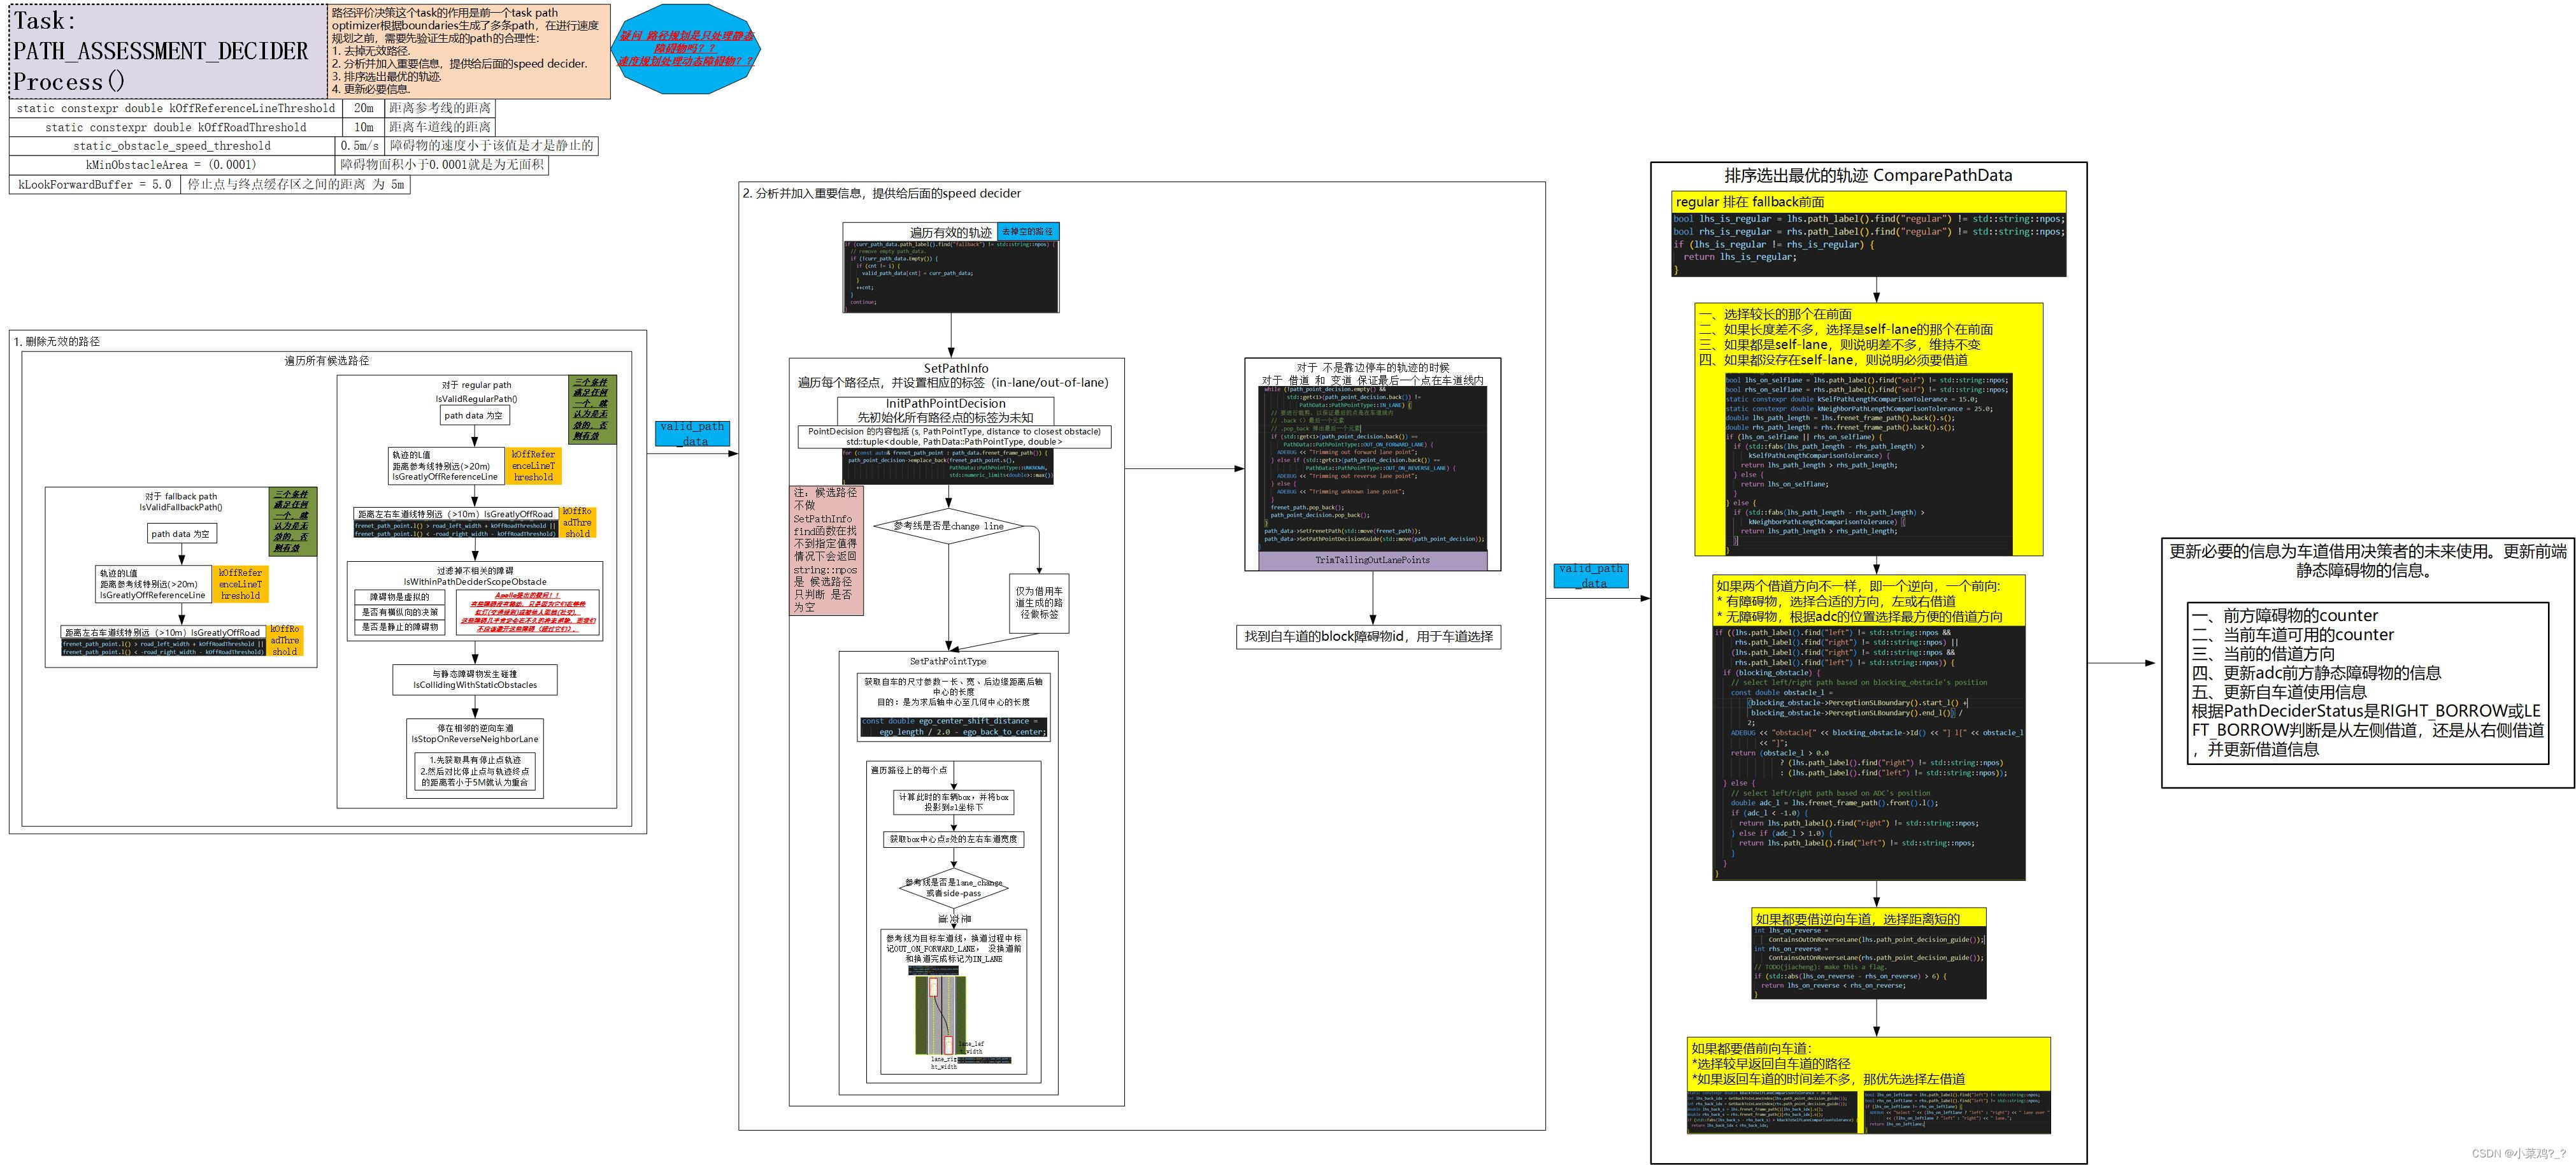Image resolution: width=2576 pixels, height=1165 pixels.
Task: Select the 障碍物面积小于0.0001 description cell
Action: point(442,165)
